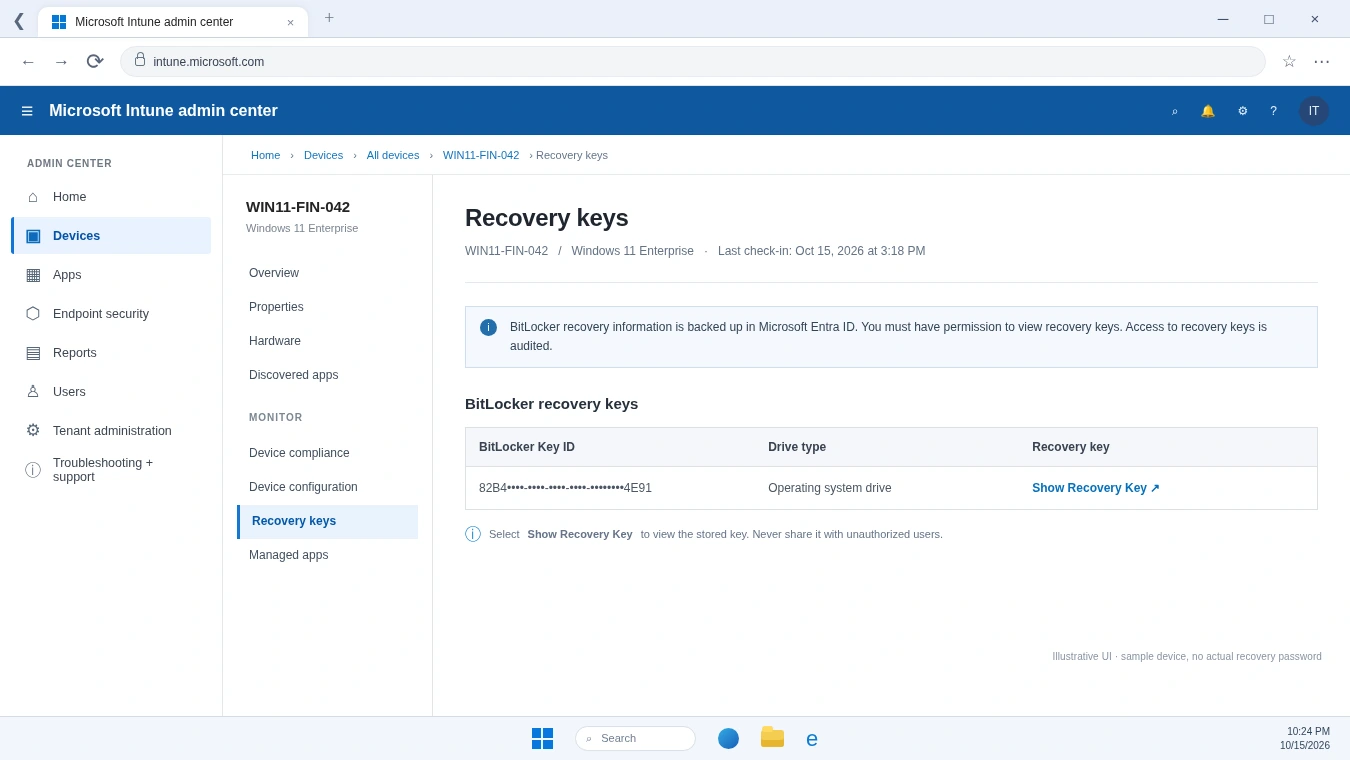
Task: Click Show Recovery Key link
Action: (1096, 488)
